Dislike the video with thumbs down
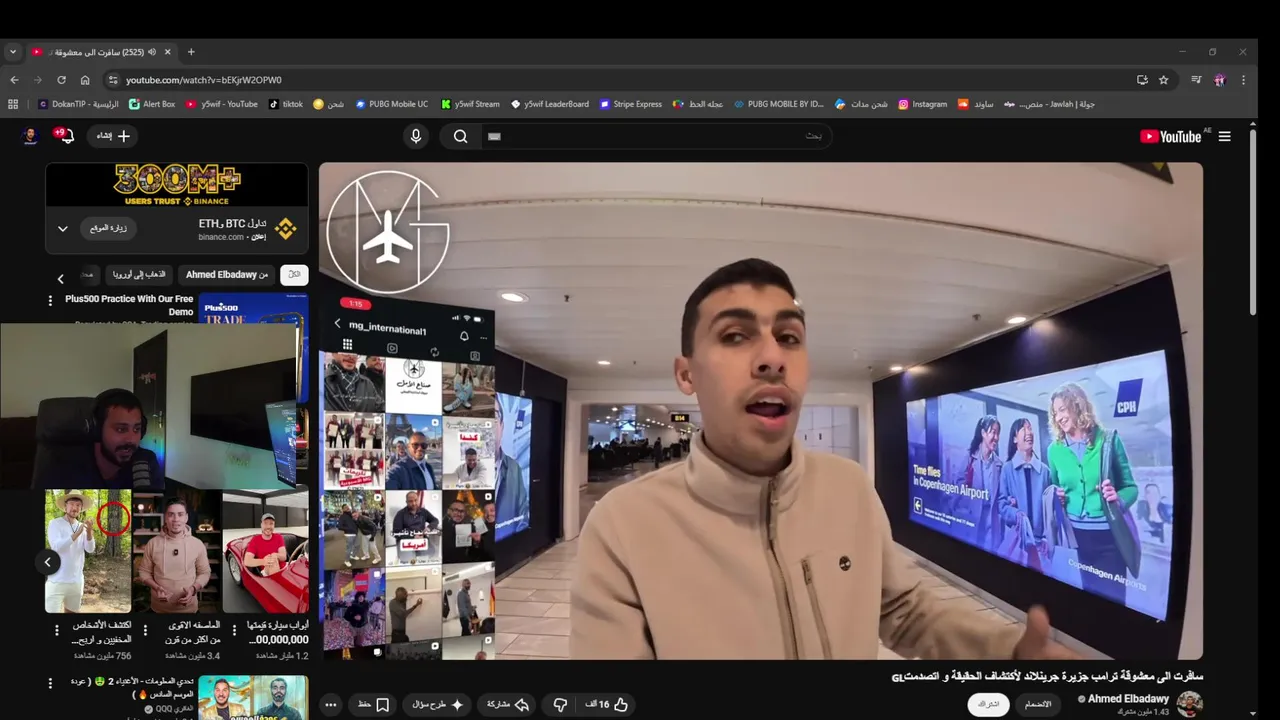The height and width of the screenshot is (720, 1280). [560, 704]
